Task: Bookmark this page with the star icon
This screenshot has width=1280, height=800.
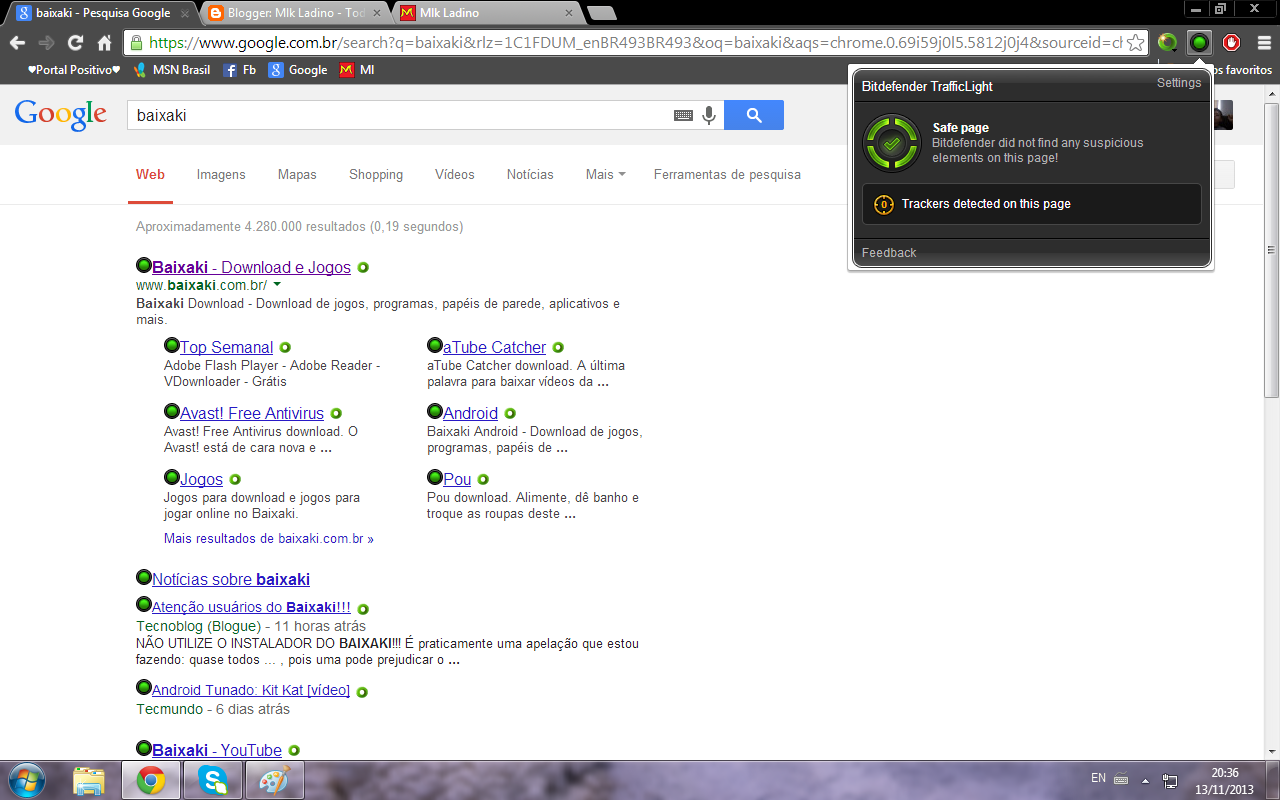Action: point(1135,43)
